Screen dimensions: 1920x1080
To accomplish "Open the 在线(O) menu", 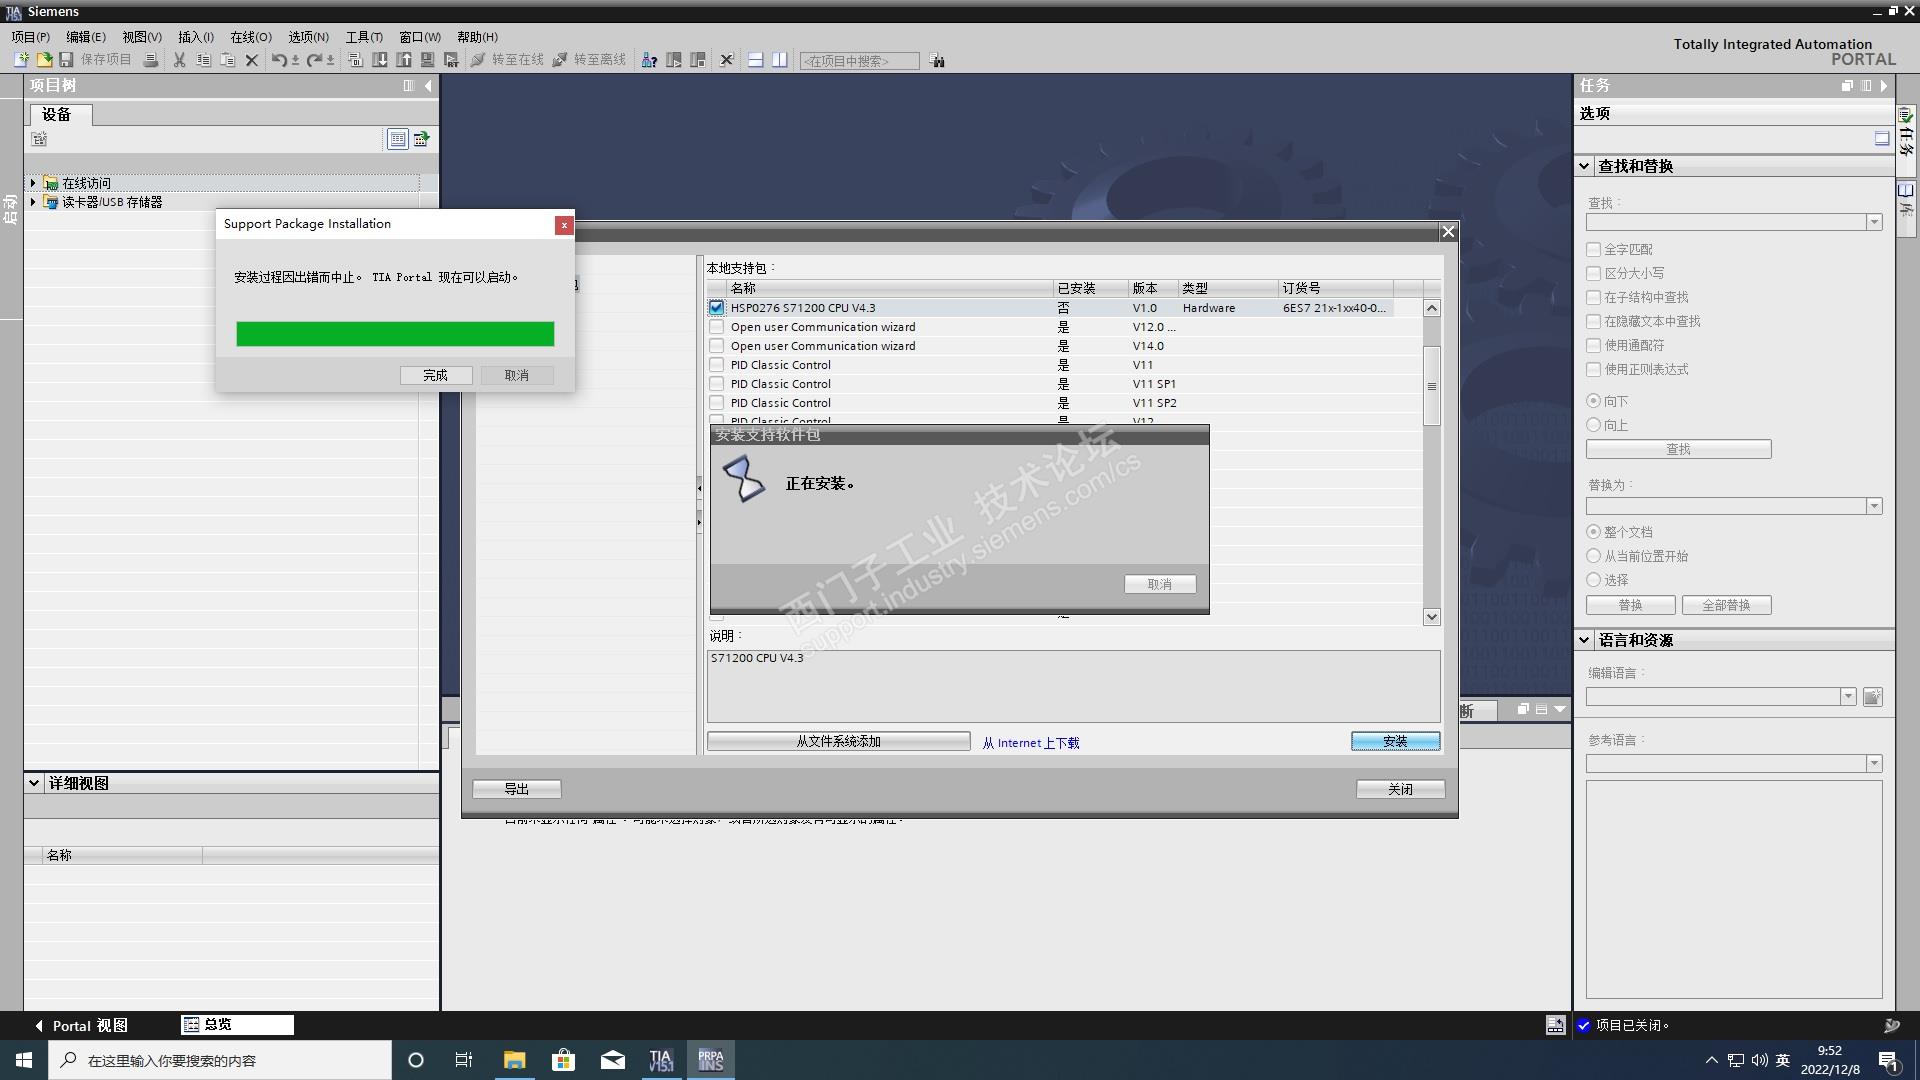I will pos(250,37).
